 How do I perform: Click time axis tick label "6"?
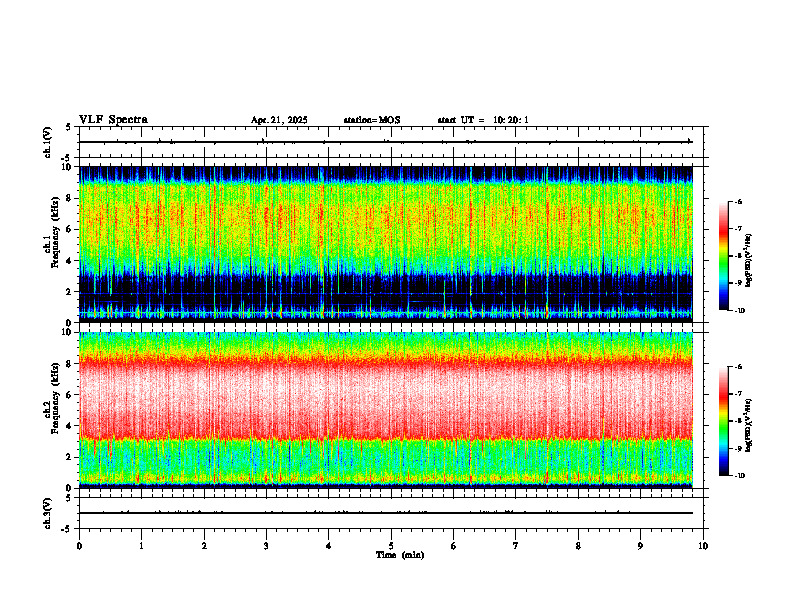[x=454, y=546]
